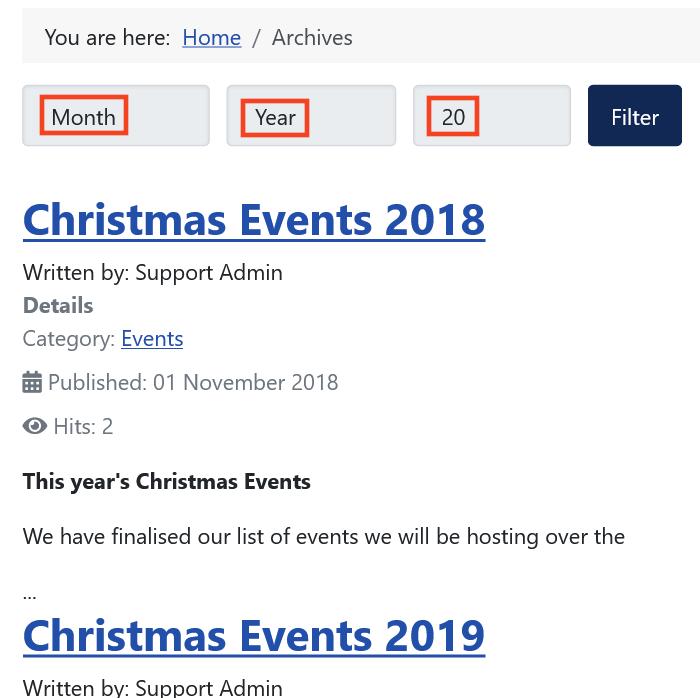Click the You are here label
The image size is (700, 698).
(x=107, y=37)
